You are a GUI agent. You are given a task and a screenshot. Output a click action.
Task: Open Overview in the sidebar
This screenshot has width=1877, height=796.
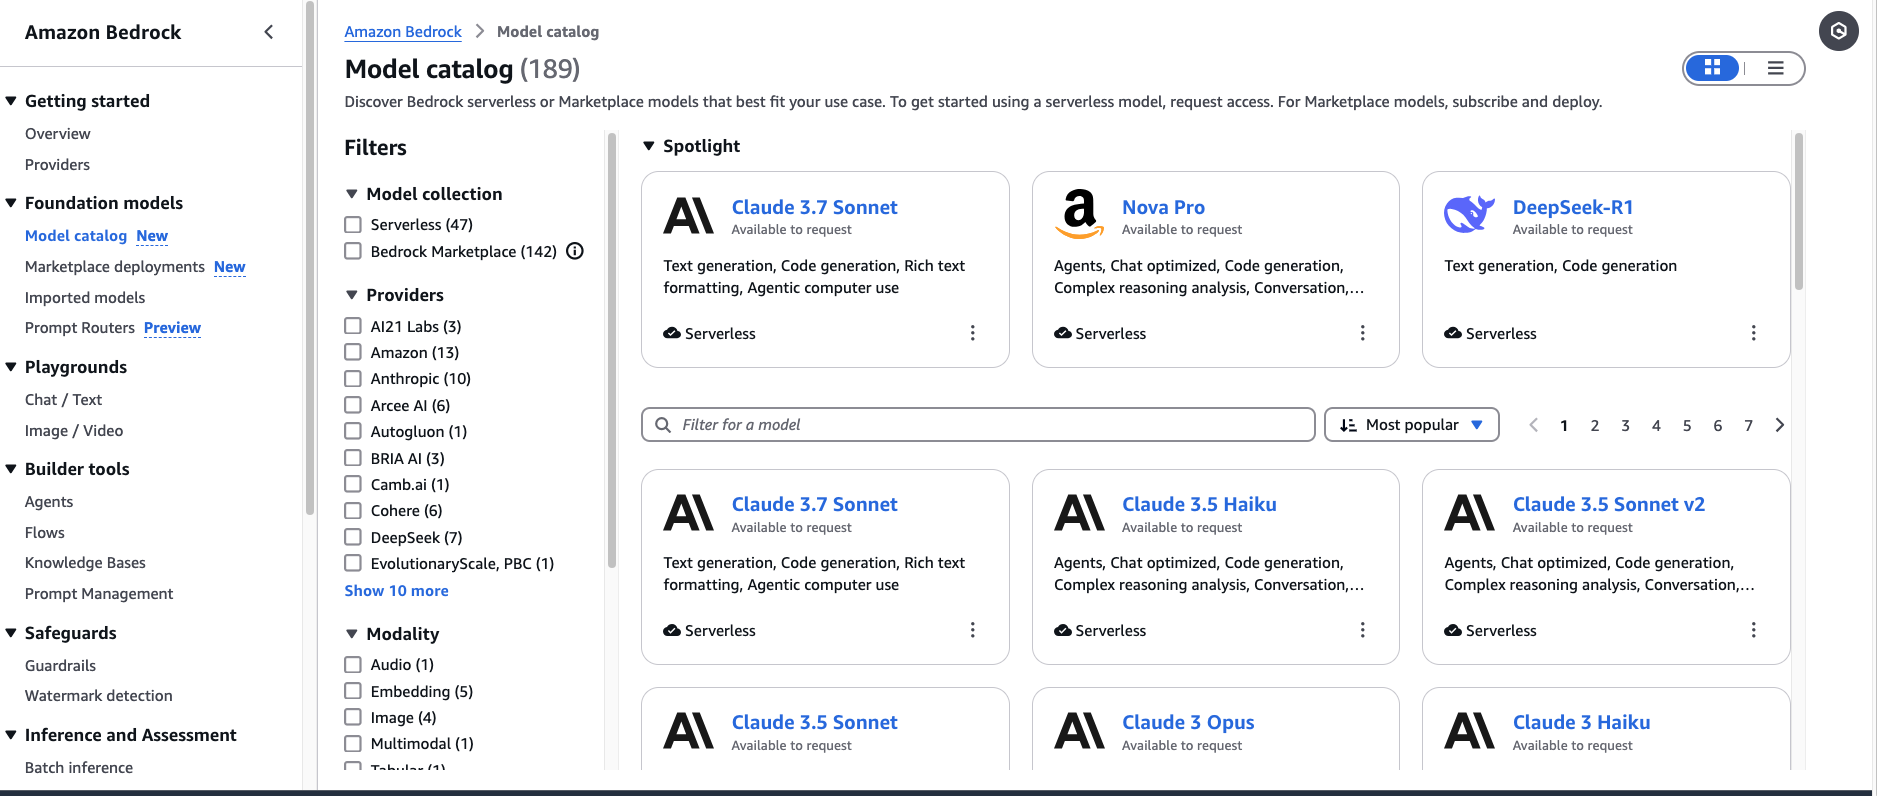point(57,134)
